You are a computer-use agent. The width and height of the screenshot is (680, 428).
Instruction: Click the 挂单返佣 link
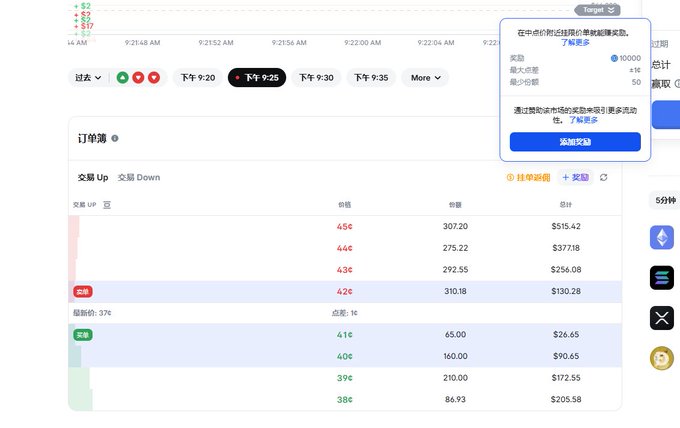pos(528,177)
